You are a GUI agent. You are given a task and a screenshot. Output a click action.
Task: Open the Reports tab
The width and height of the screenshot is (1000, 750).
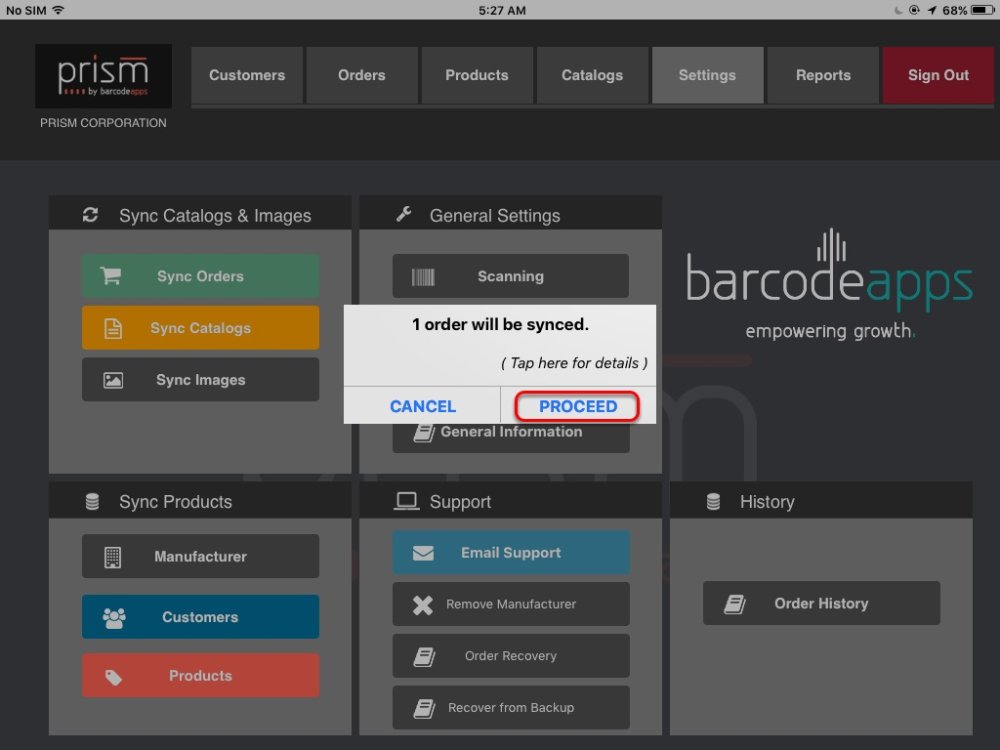pyautogui.click(x=823, y=75)
